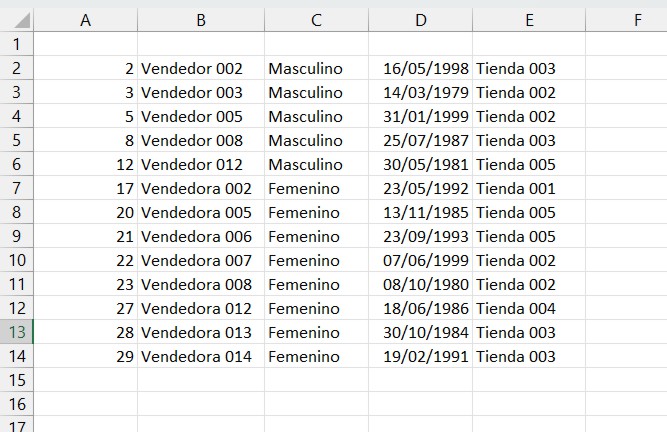Viewport: 667px width, 432px height.
Task: Select column B header
Action: click(x=201, y=20)
